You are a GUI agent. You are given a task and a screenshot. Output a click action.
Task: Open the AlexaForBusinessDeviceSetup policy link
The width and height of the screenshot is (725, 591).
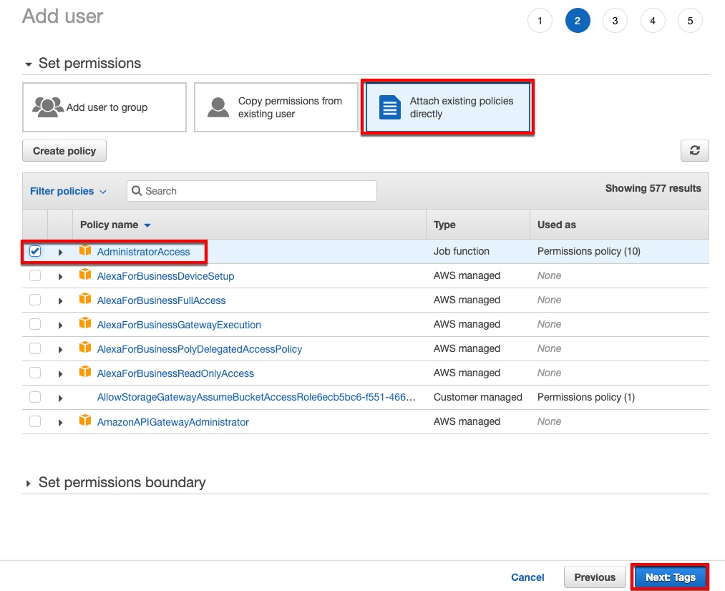pos(166,276)
